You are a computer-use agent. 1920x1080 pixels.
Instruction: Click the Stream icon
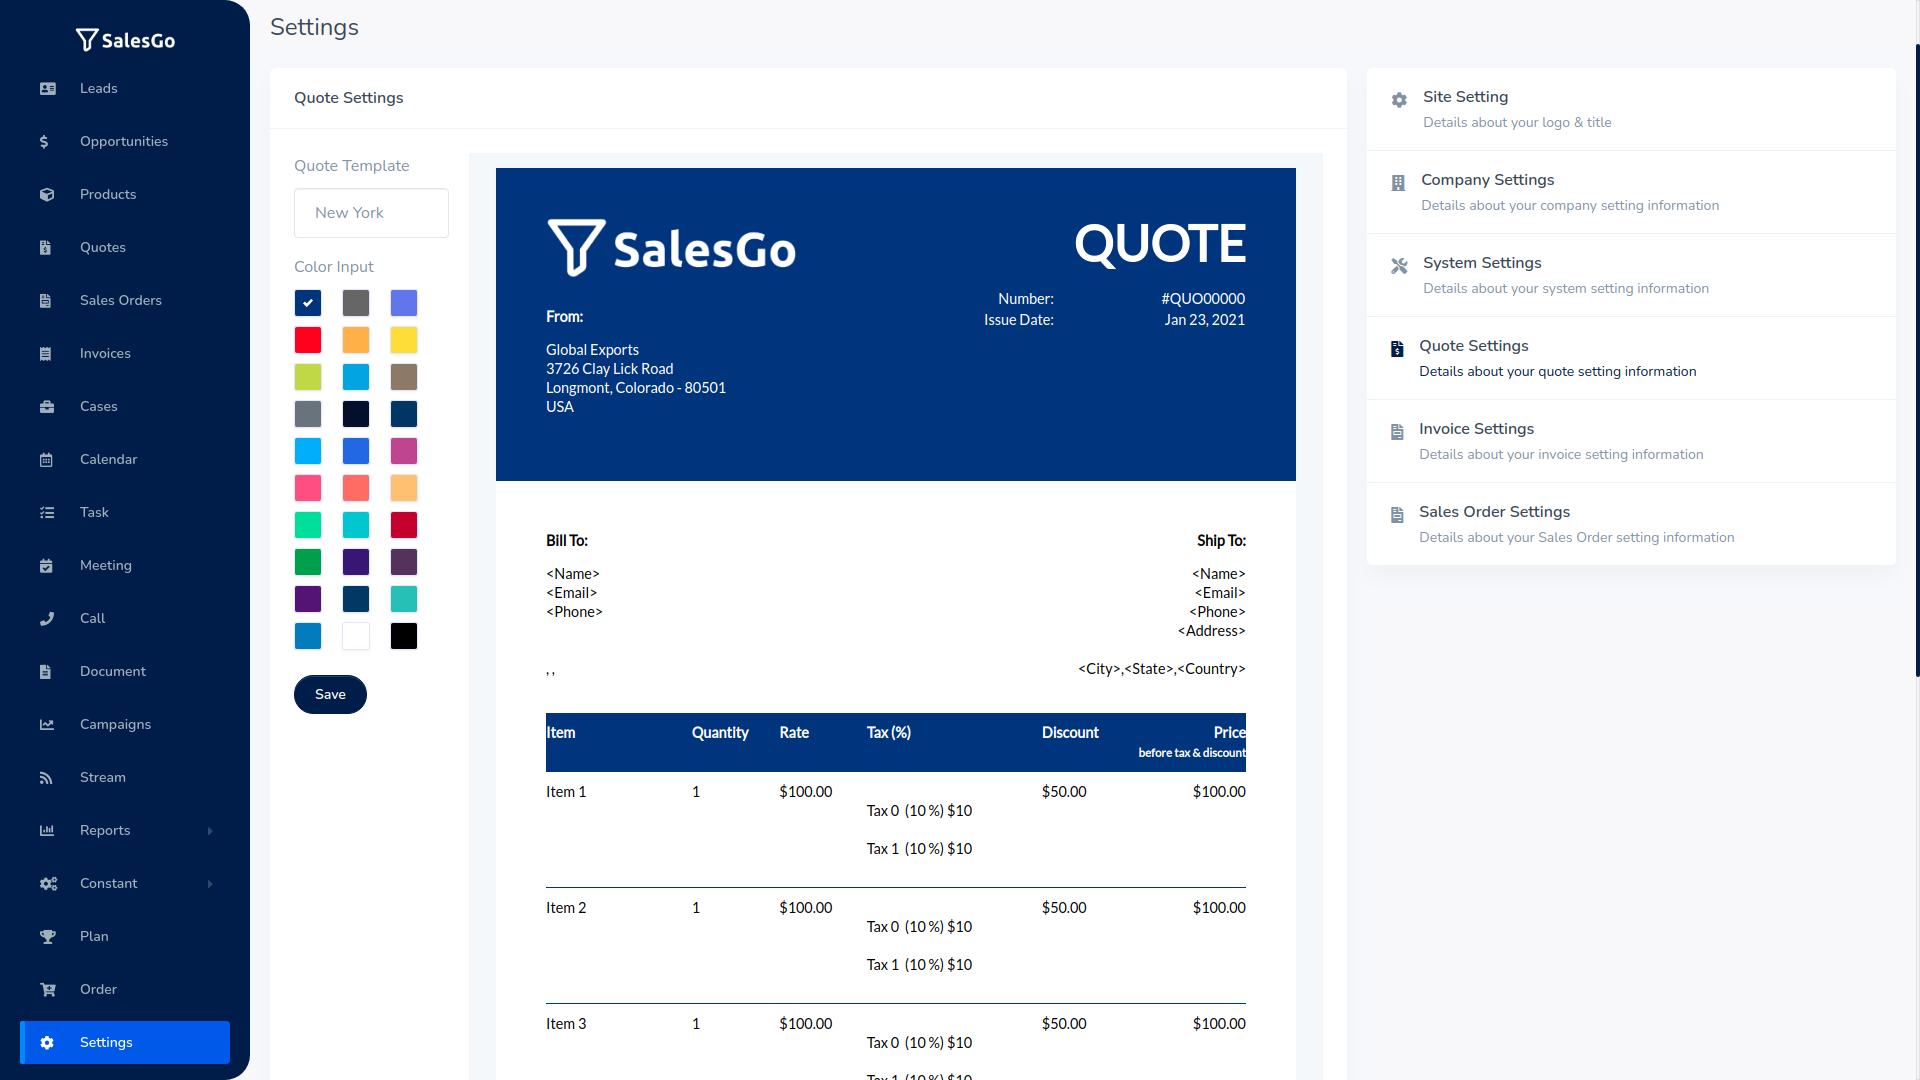pos(46,777)
